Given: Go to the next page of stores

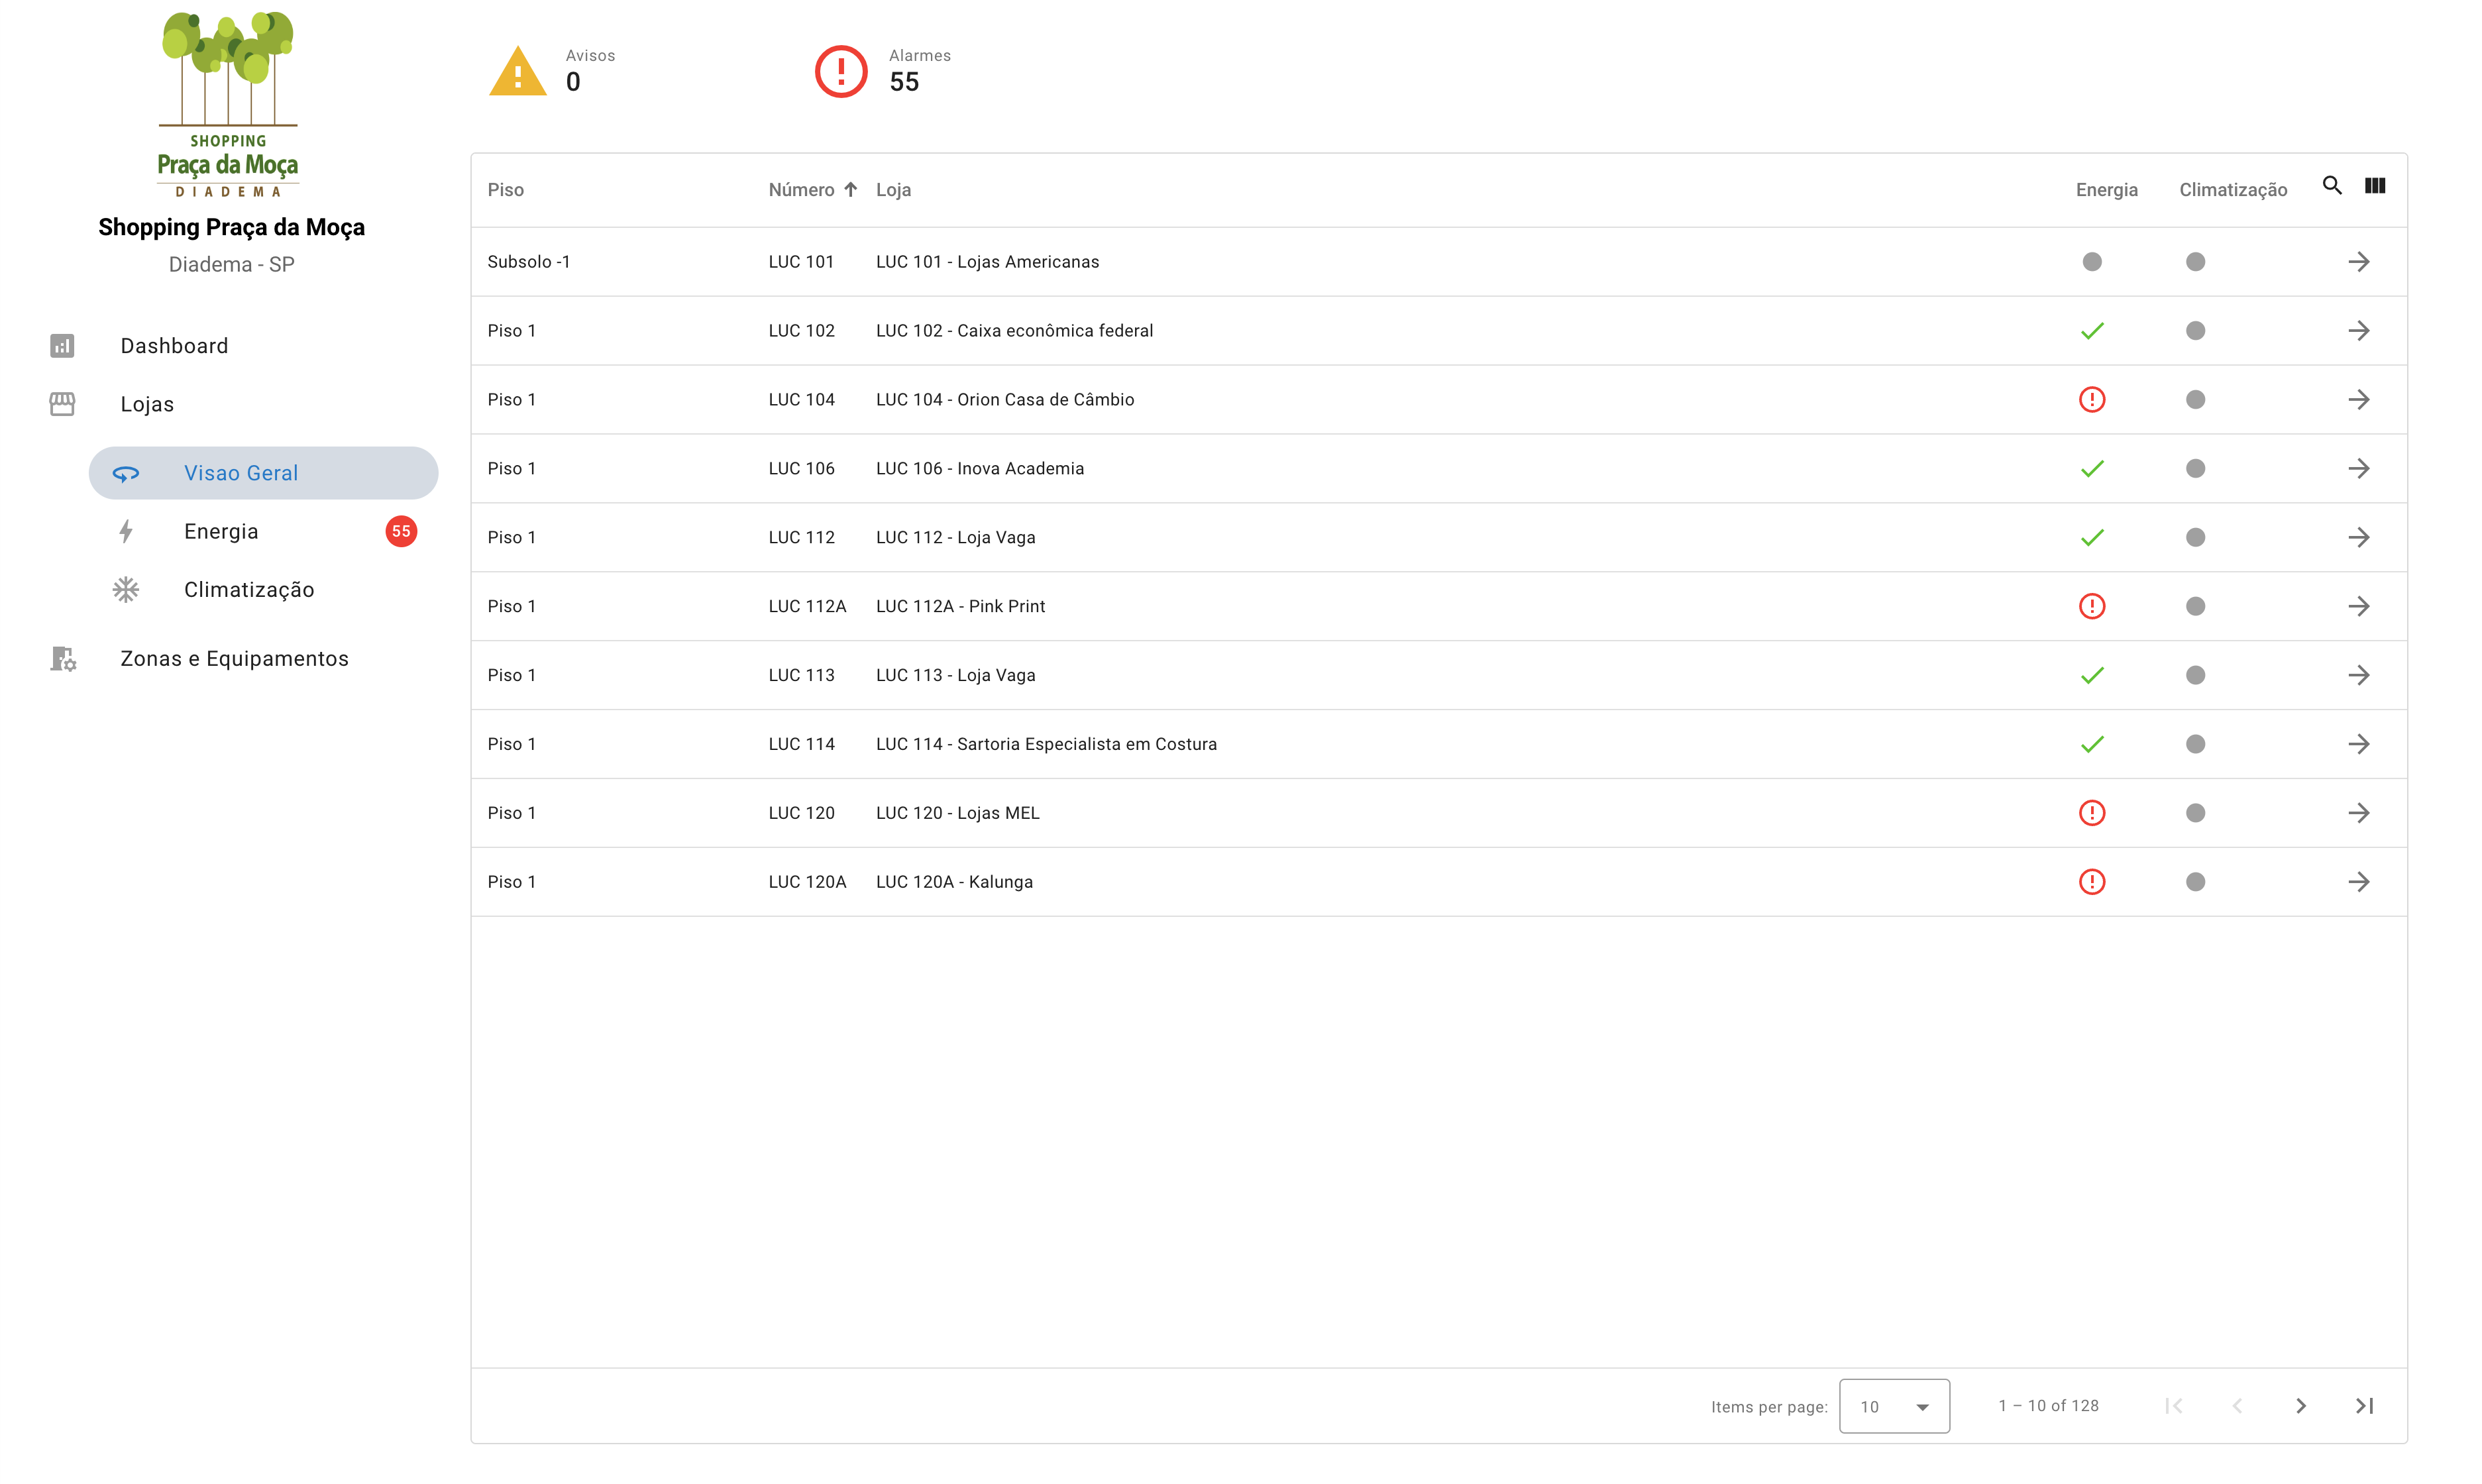Looking at the screenshot, I should coord(2301,1405).
